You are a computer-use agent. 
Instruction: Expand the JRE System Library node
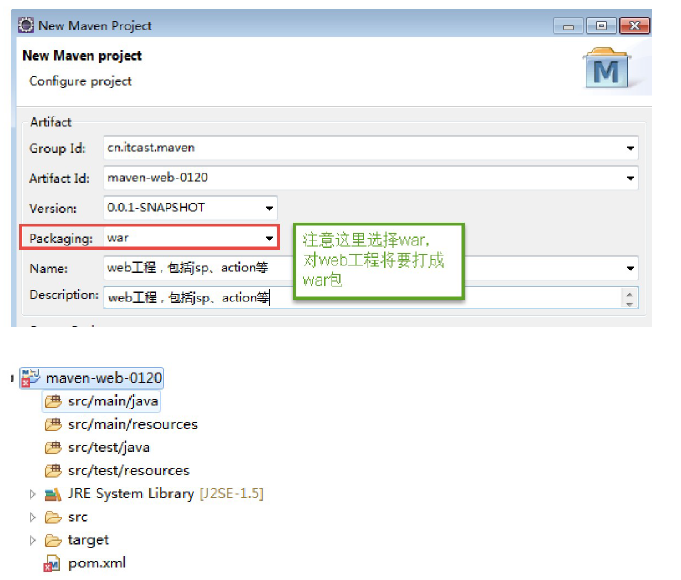33,494
